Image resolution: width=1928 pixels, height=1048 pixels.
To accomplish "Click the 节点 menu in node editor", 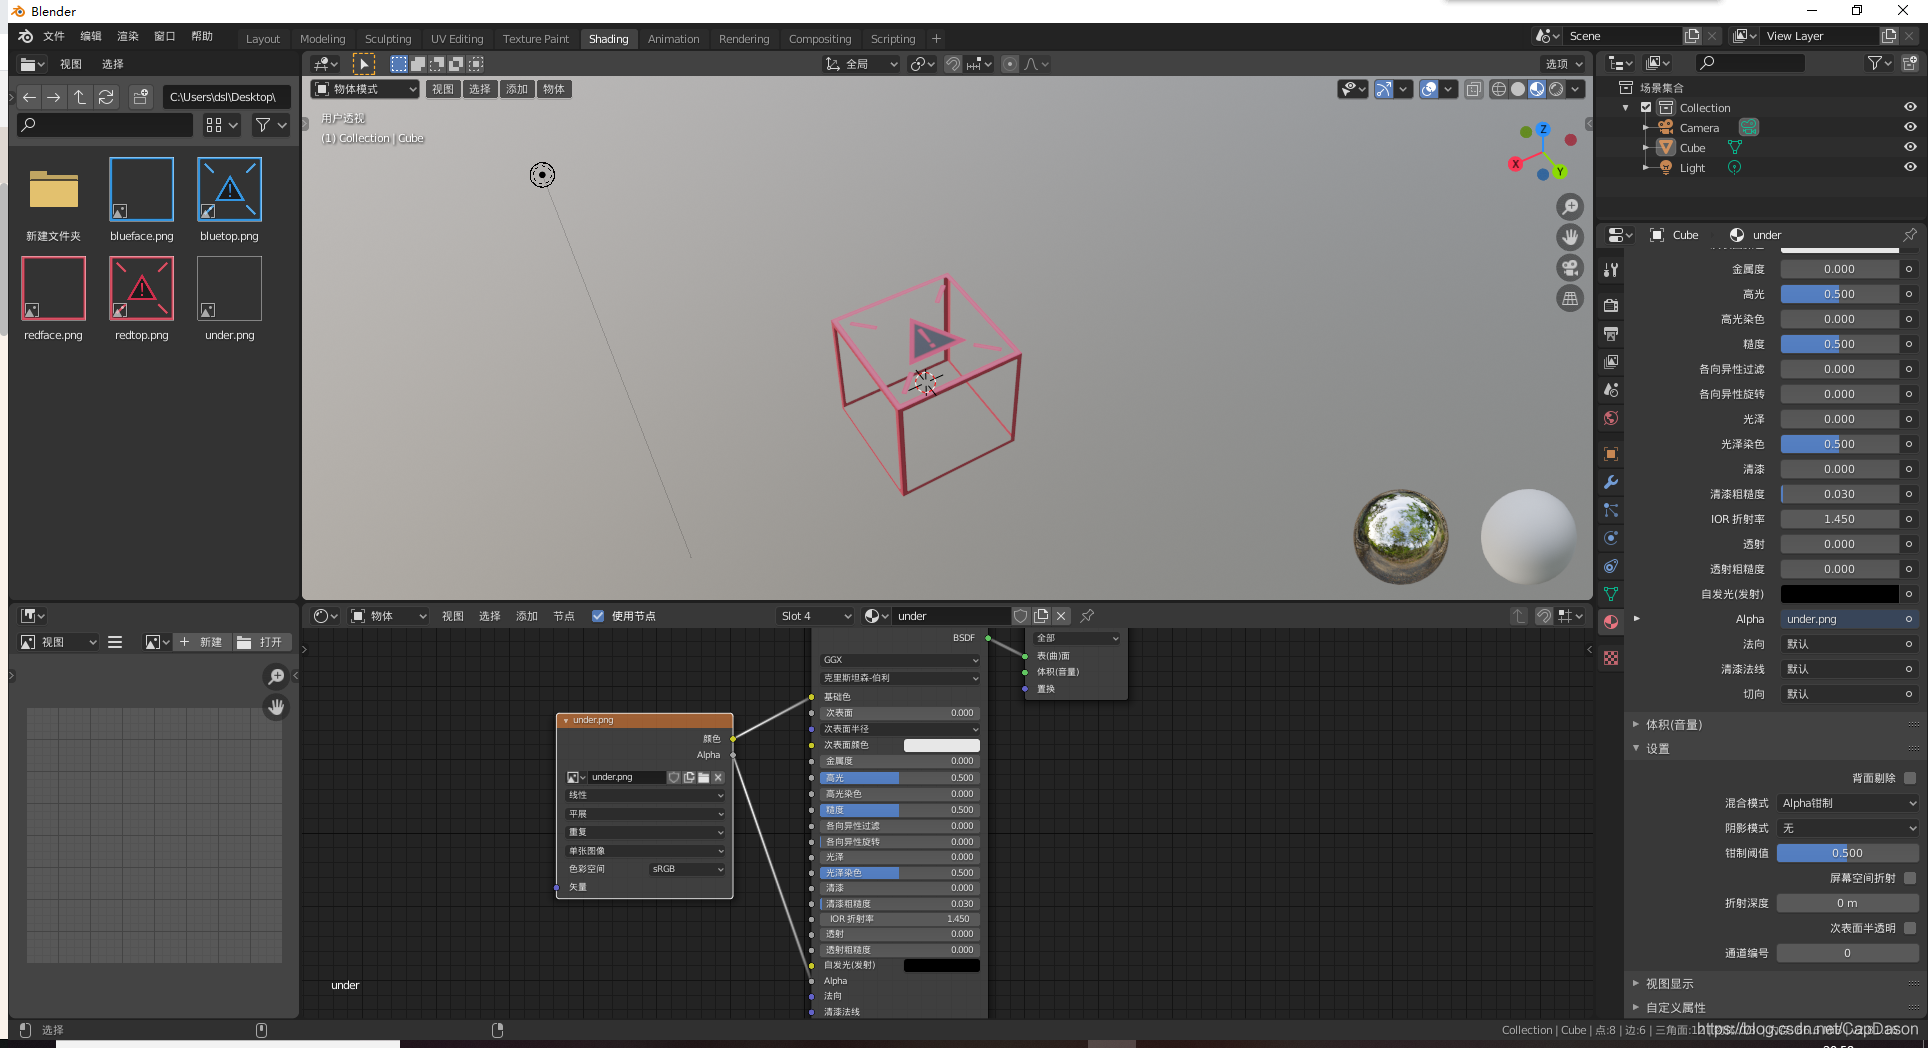I will (564, 616).
